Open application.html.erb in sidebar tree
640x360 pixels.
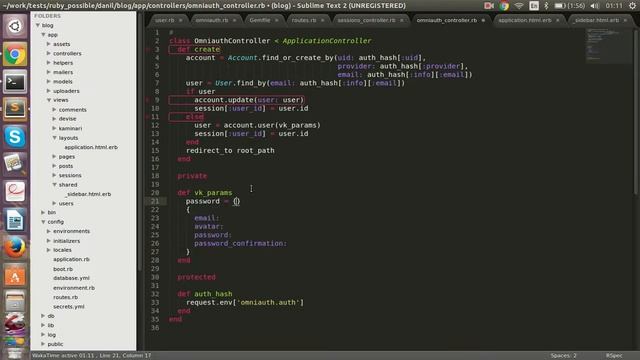pos(91,147)
